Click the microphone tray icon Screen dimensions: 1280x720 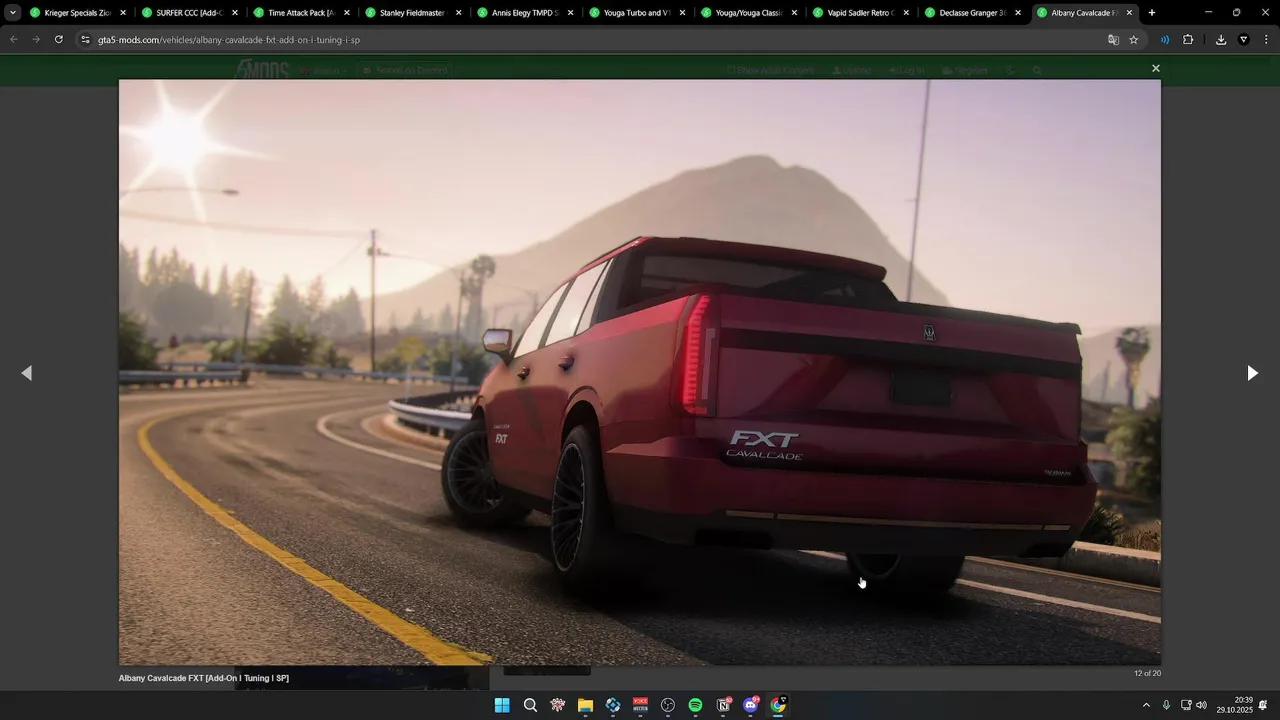tap(1166, 705)
